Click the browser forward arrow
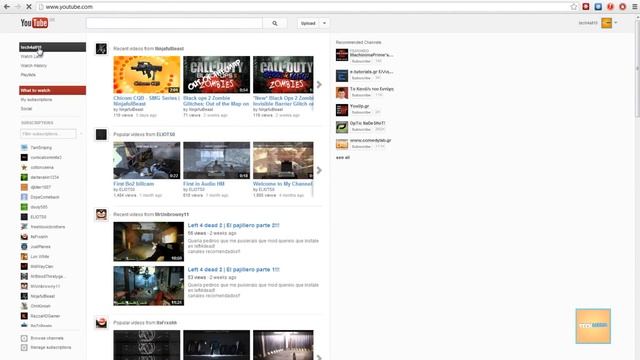640x360 pixels. [18, 7]
